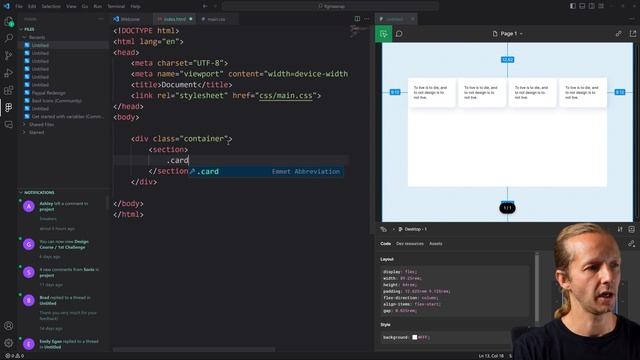The height and width of the screenshot is (360, 640).
Task: Click the VS Code logo in the title bar
Action: [7, 6]
